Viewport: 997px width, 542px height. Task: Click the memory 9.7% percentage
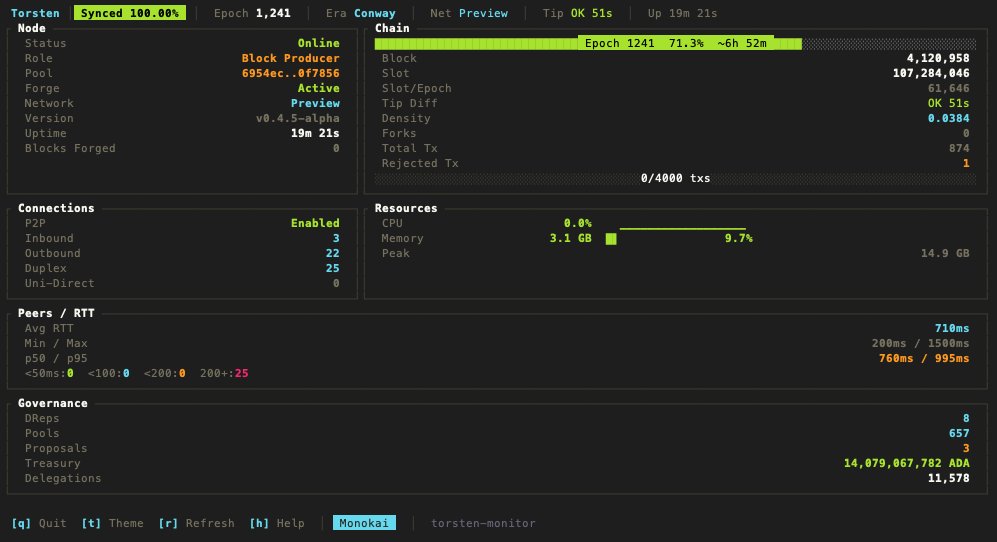[739, 239]
